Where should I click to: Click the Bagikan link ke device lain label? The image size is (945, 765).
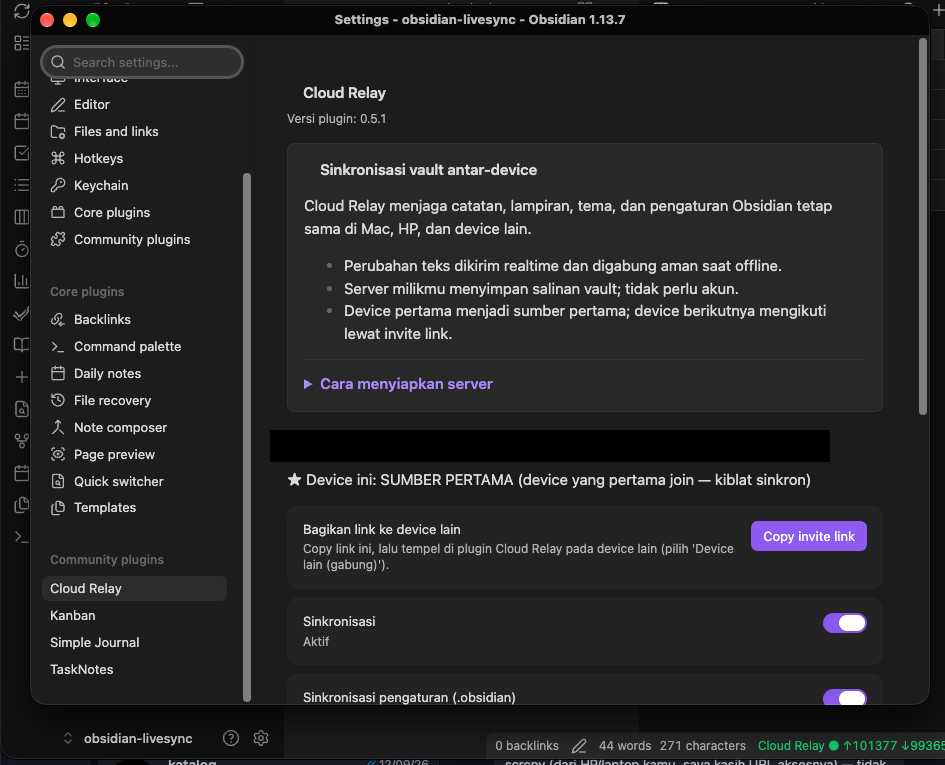381,529
